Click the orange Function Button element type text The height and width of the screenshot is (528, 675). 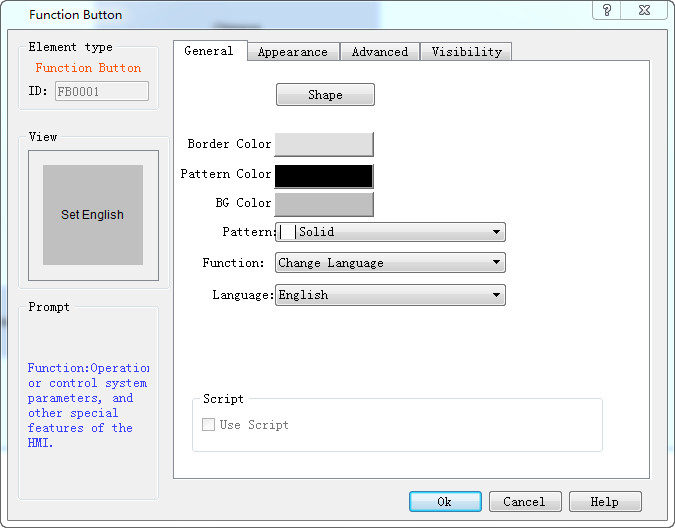click(x=88, y=68)
